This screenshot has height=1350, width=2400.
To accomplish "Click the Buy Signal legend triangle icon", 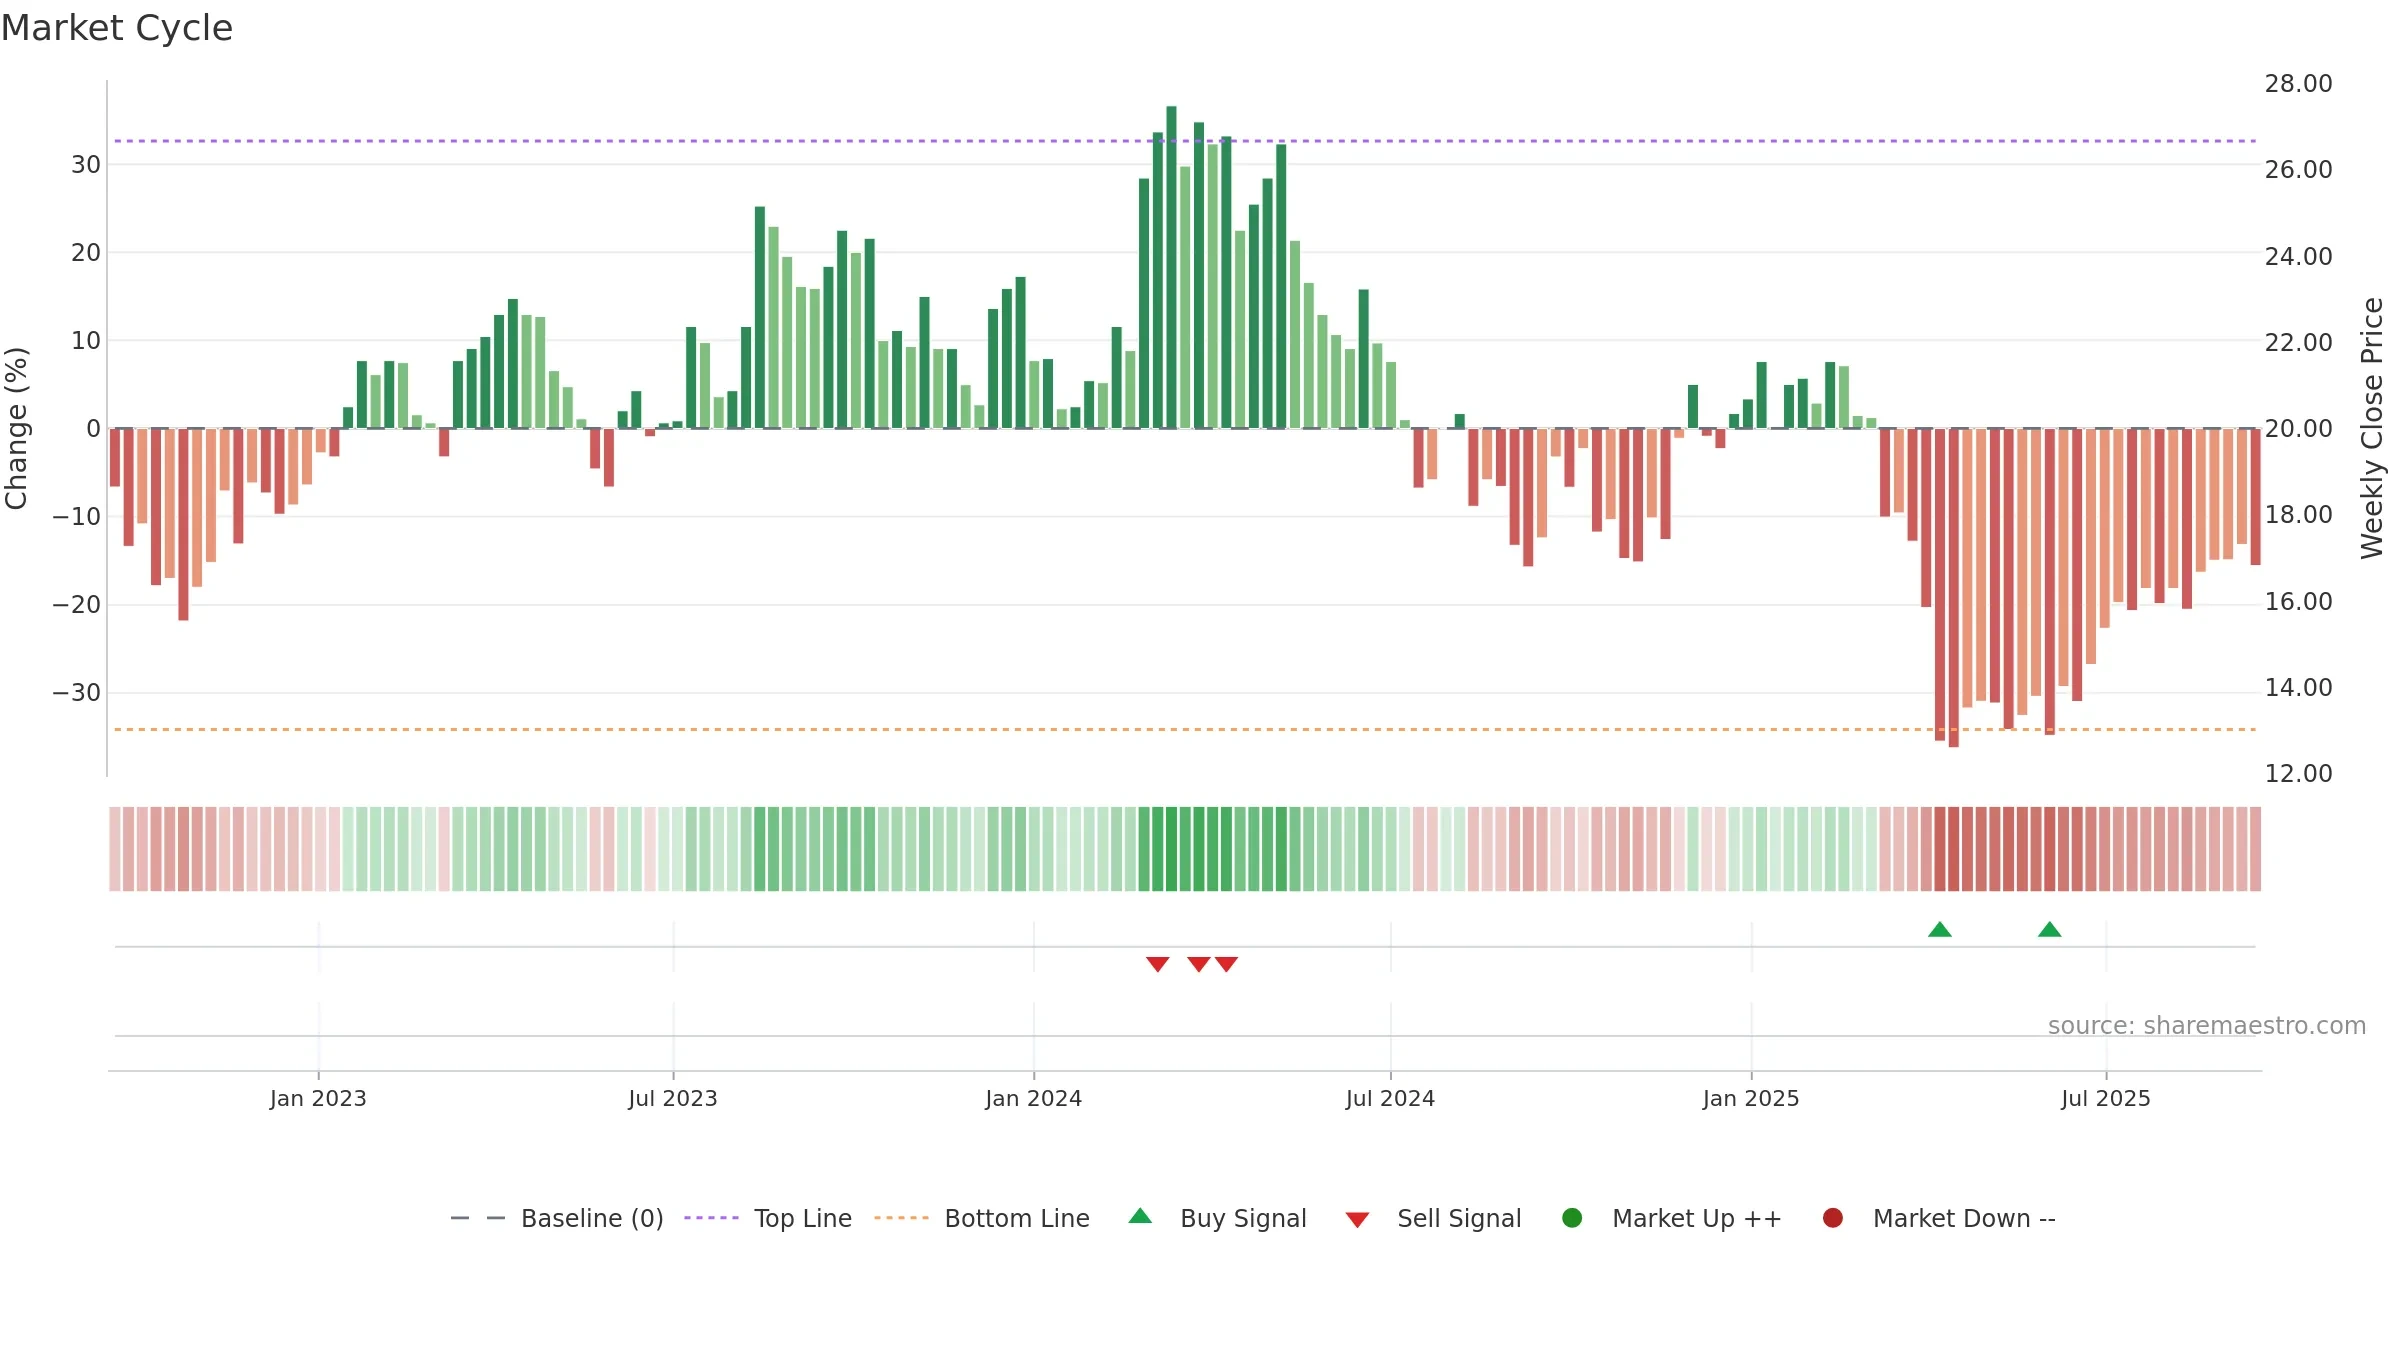I will (1140, 1216).
